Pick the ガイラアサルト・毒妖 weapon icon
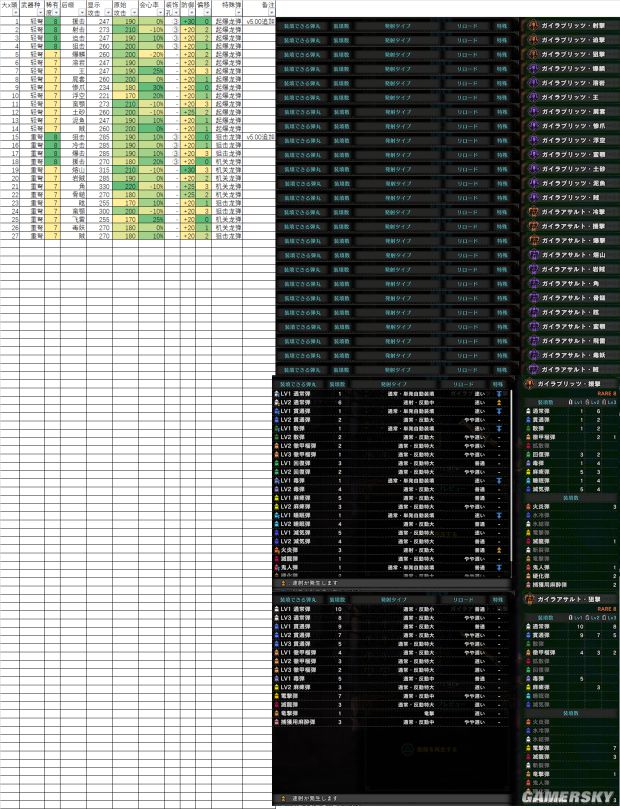Viewport: 620px width, 809px height. point(534,354)
